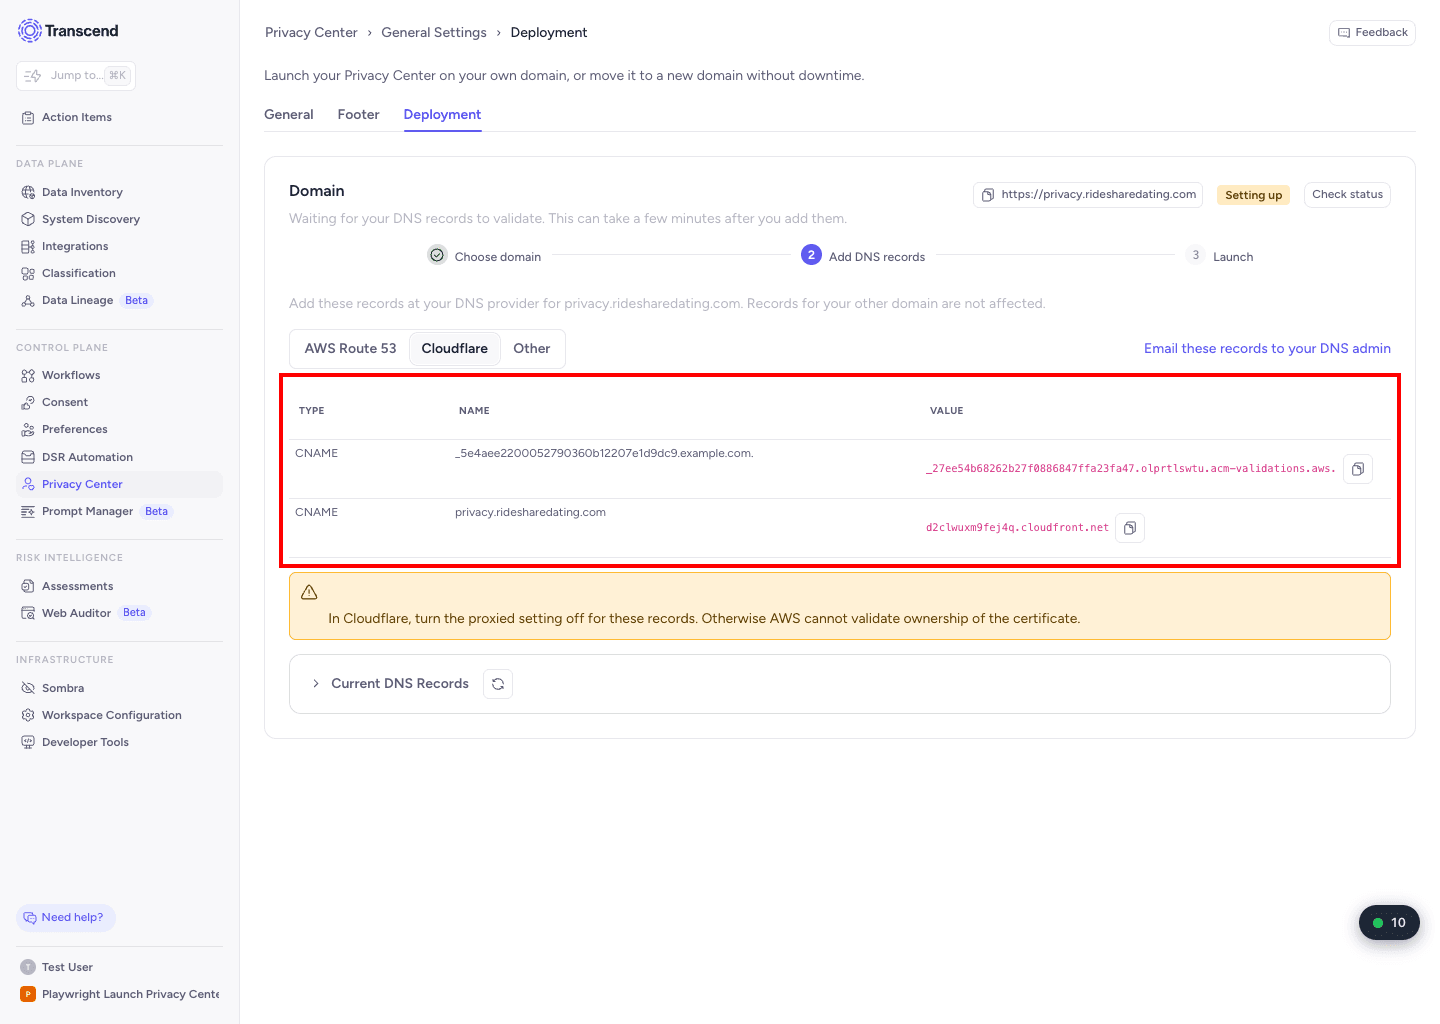Image resolution: width=1440 pixels, height=1024 pixels.
Task: Select the Cloudflare provider tab
Action: click(x=455, y=349)
